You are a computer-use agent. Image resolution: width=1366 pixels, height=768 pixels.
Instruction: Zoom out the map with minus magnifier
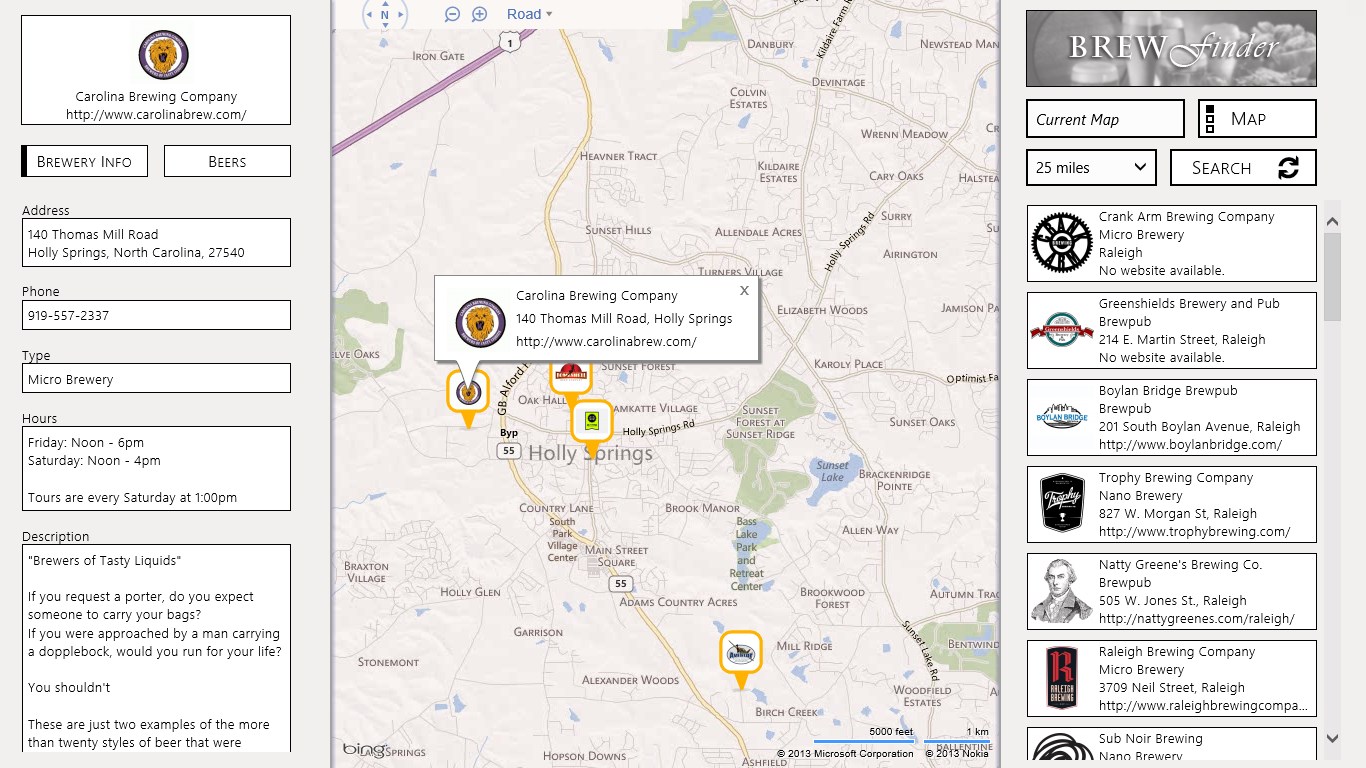[452, 14]
